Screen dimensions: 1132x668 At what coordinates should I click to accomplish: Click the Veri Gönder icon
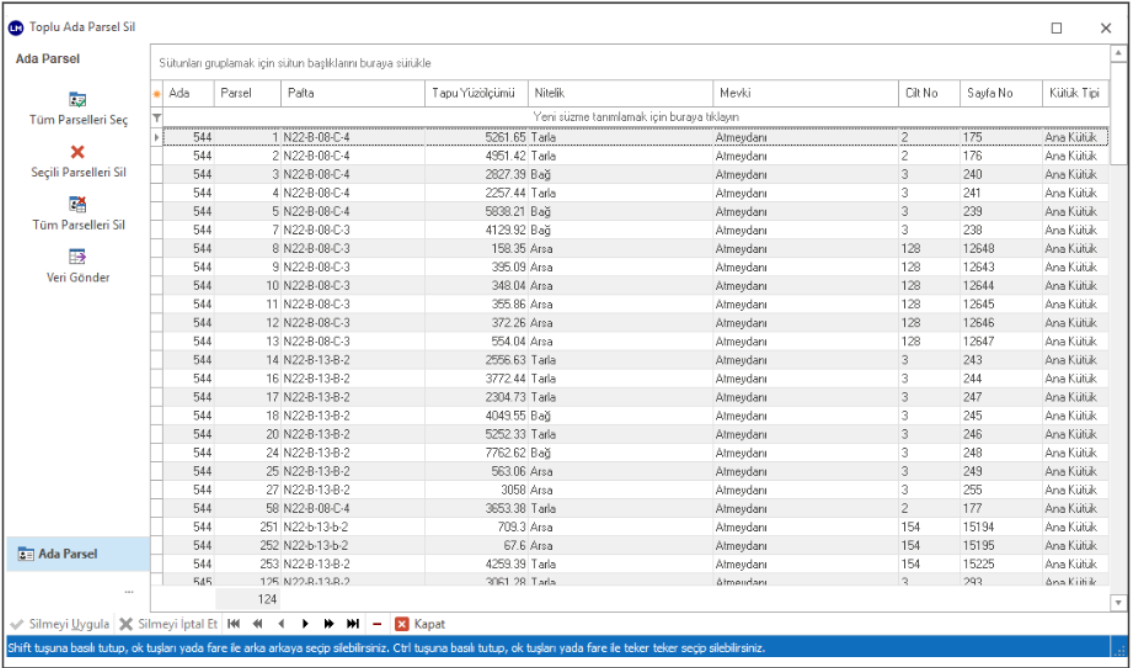pos(78,257)
